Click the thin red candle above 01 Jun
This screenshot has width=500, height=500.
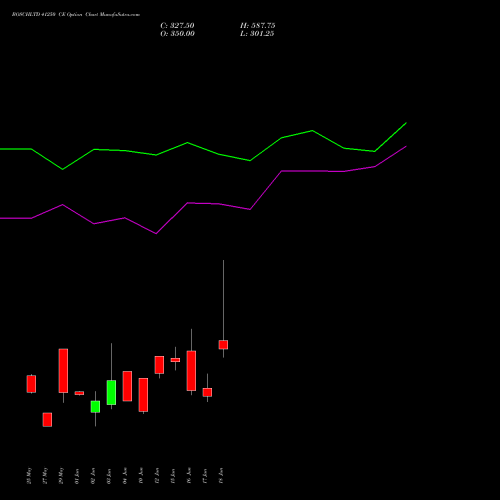coord(79,393)
